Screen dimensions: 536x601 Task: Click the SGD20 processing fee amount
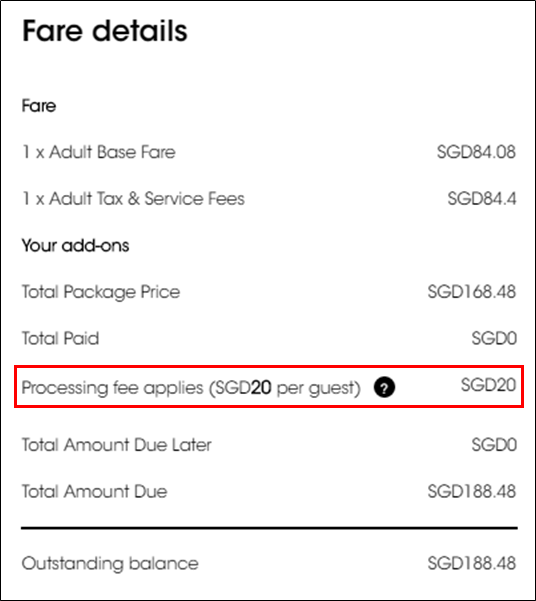[488, 385]
